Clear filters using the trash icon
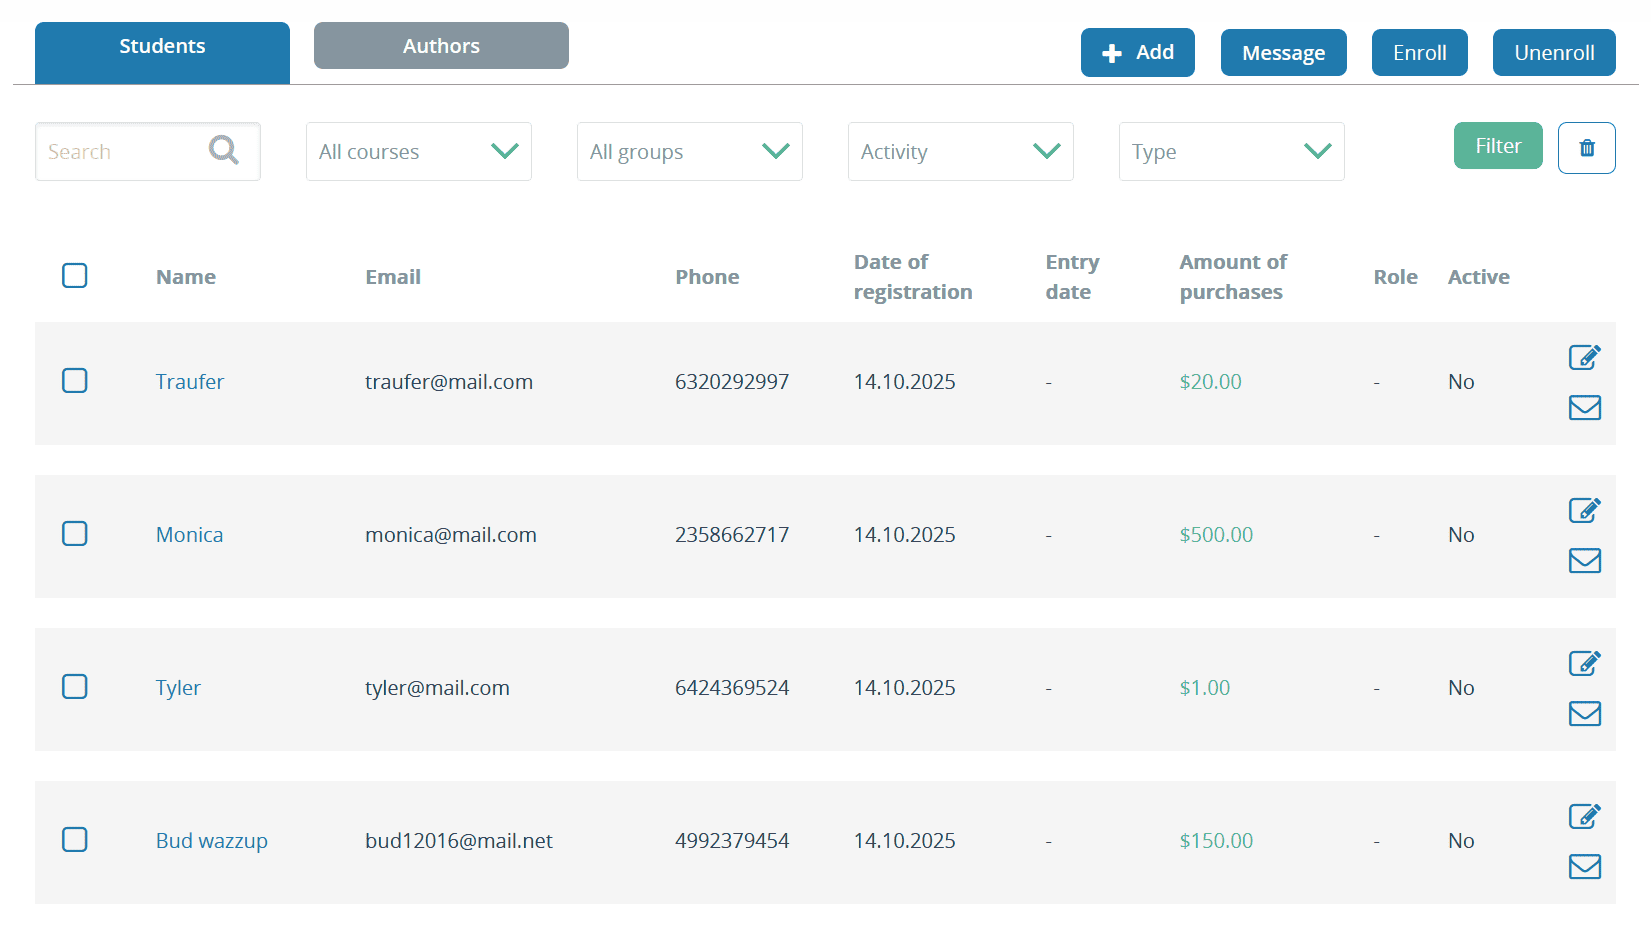 pos(1587,147)
